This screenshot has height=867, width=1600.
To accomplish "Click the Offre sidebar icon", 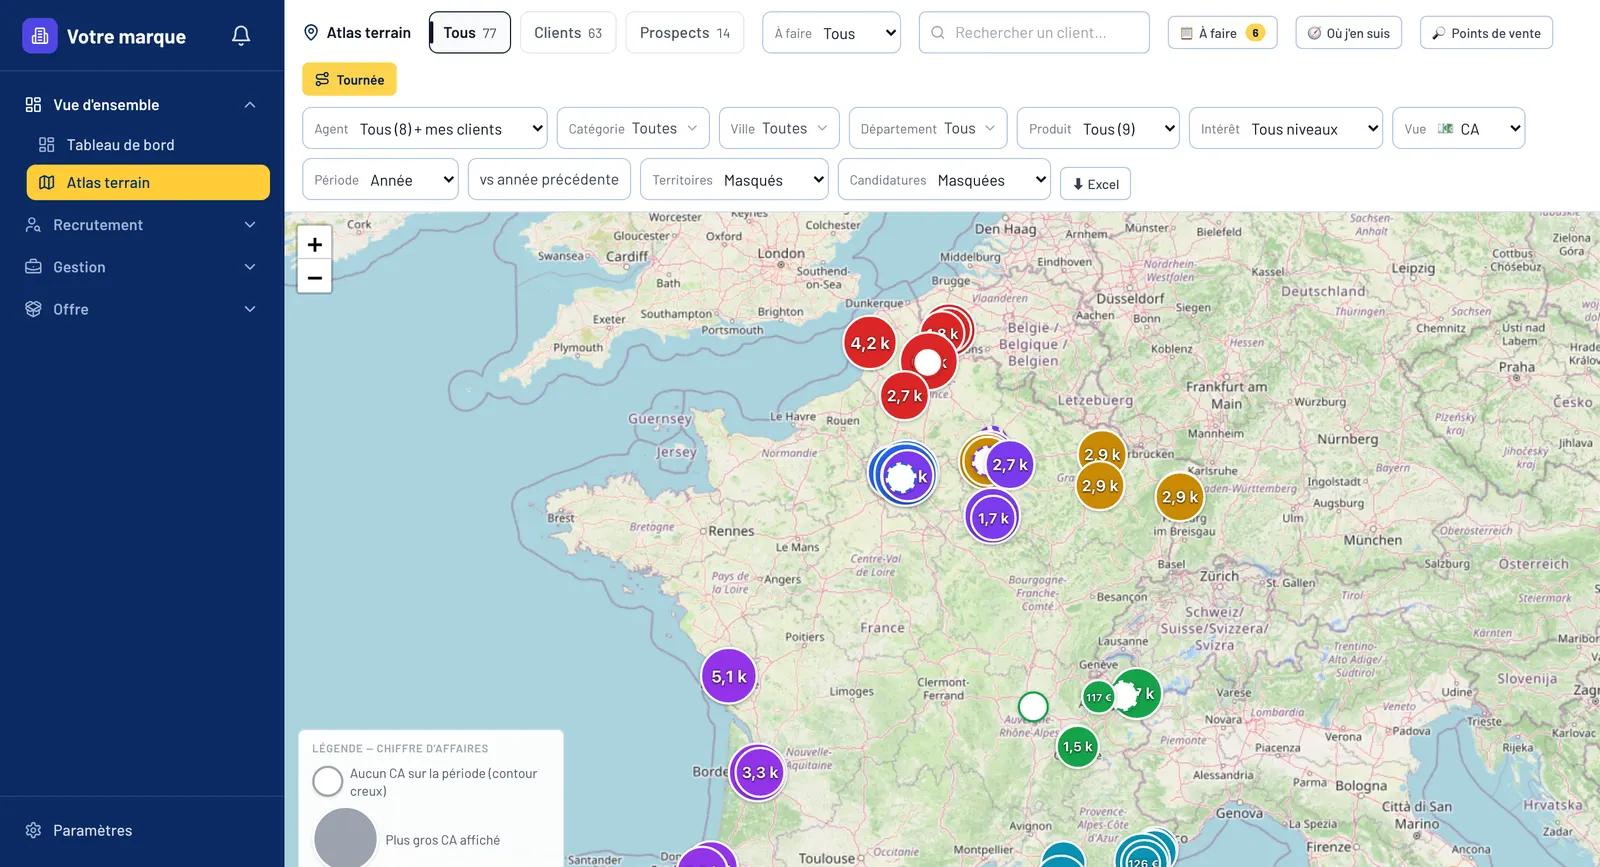I will [x=33, y=309].
